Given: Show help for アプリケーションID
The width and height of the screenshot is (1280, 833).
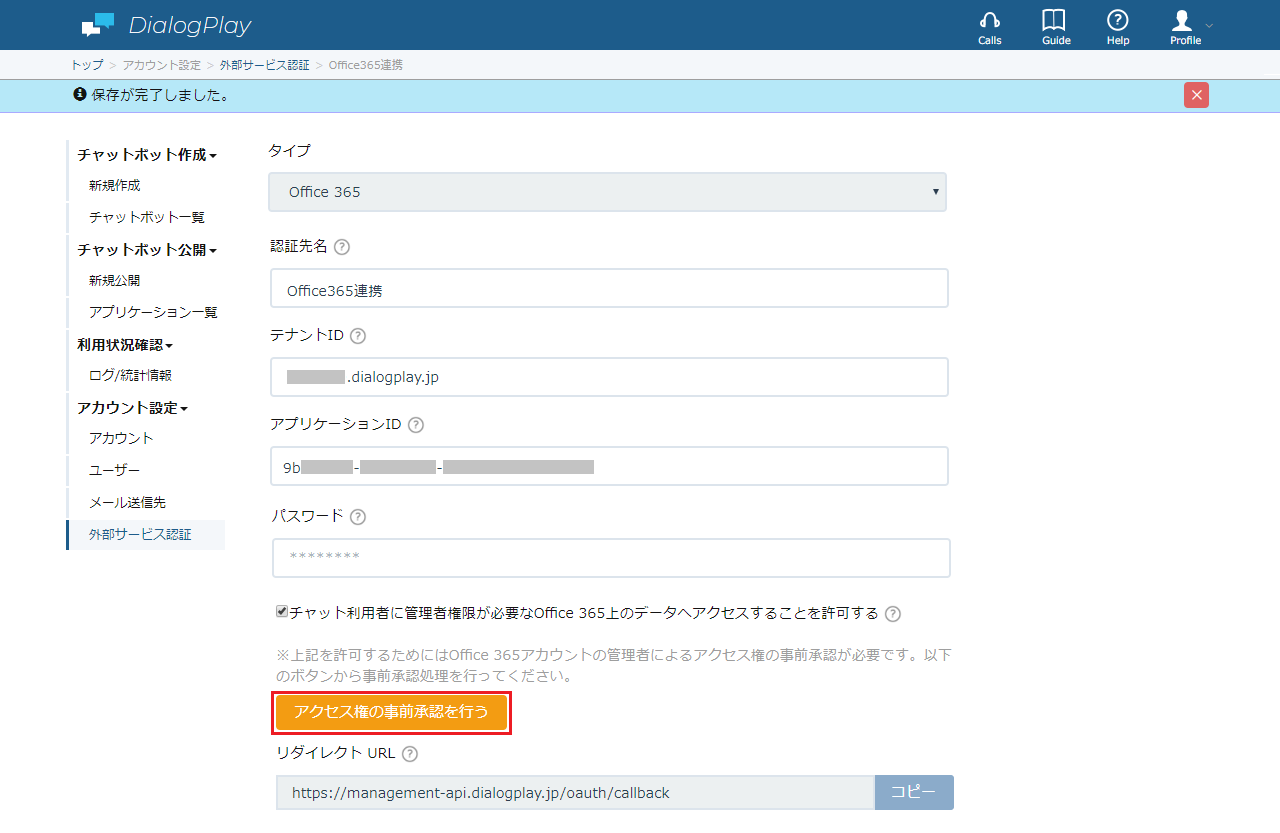Looking at the screenshot, I should click(416, 425).
